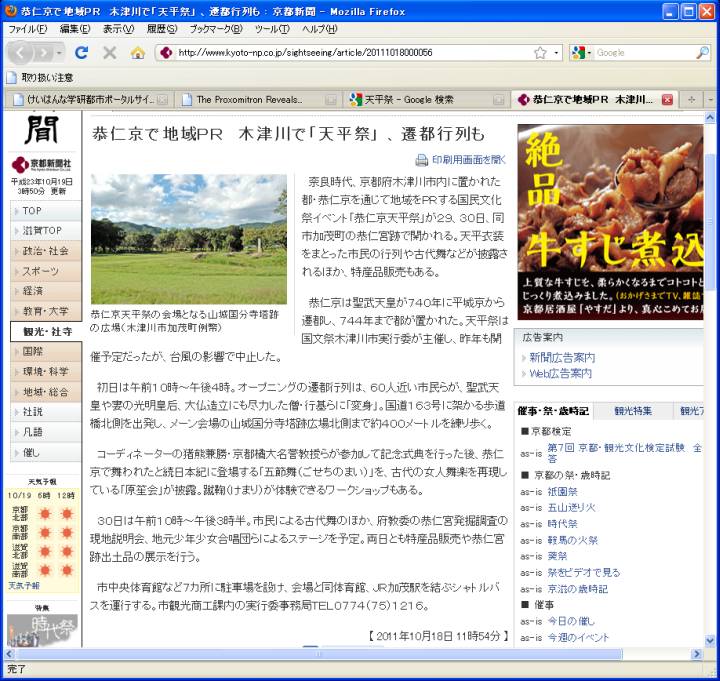Open the Google search engine dropdown
This screenshot has height=681, width=720.
[582, 53]
